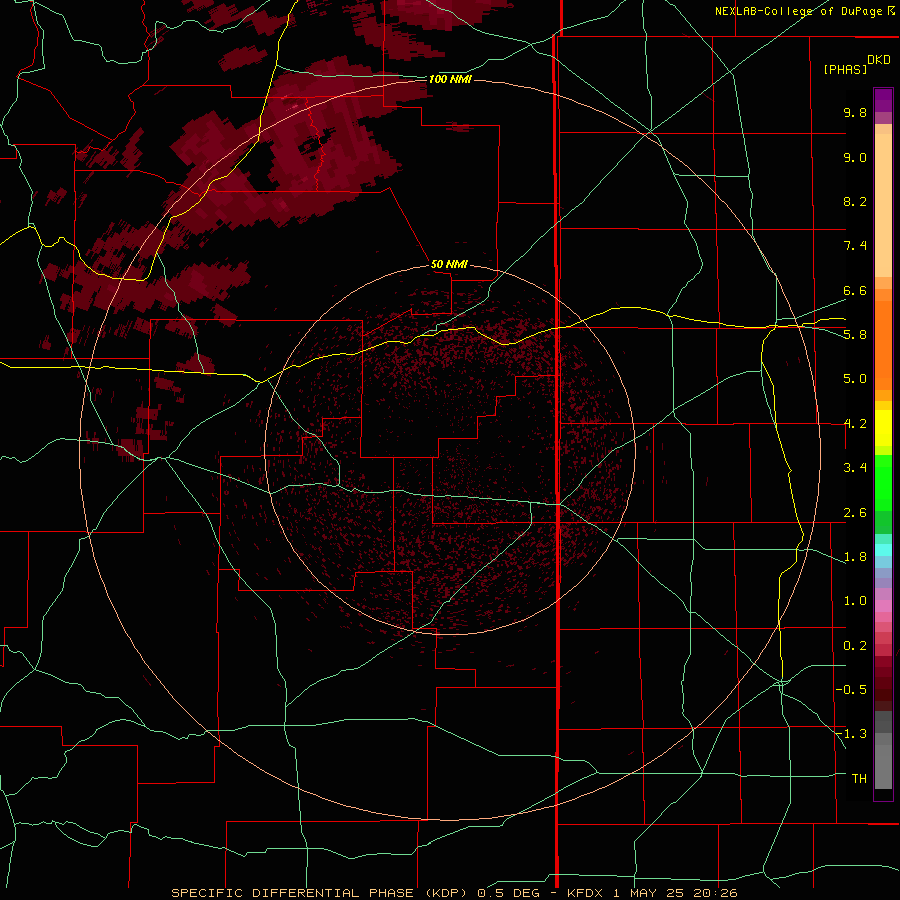Click the 1.0 color scale value

tap(855, 601)
